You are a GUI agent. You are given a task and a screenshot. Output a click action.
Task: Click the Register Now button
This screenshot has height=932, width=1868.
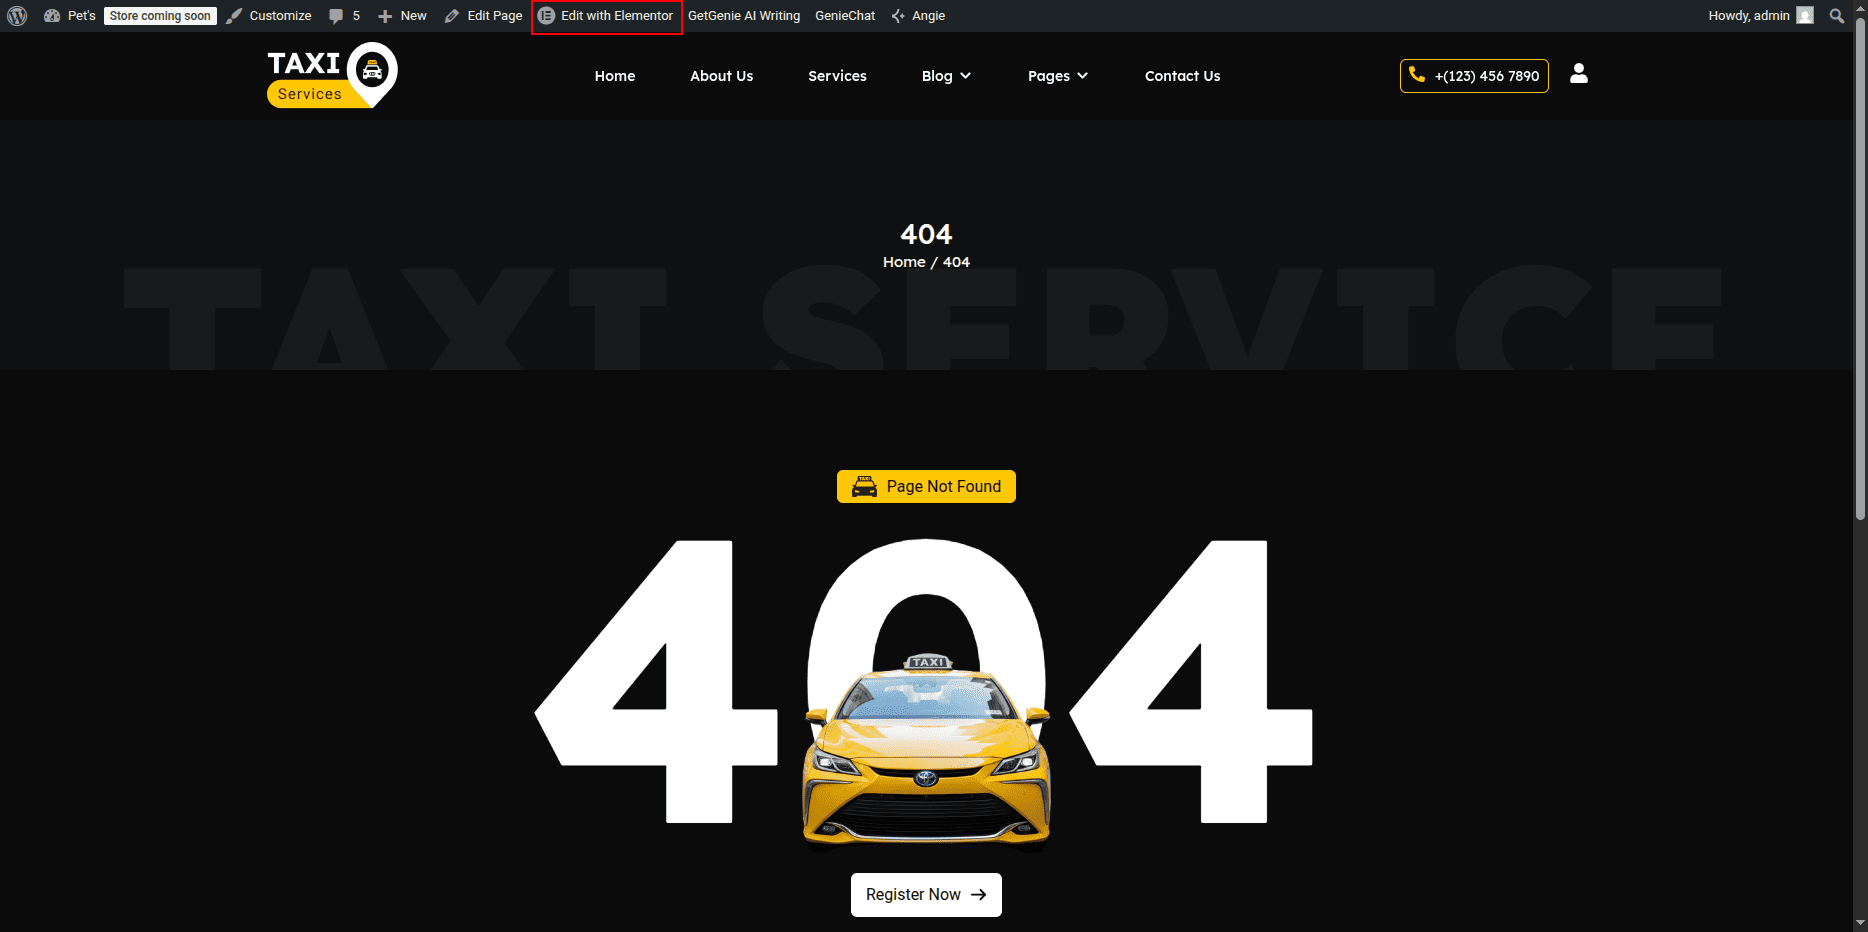(x=926, y=895)
